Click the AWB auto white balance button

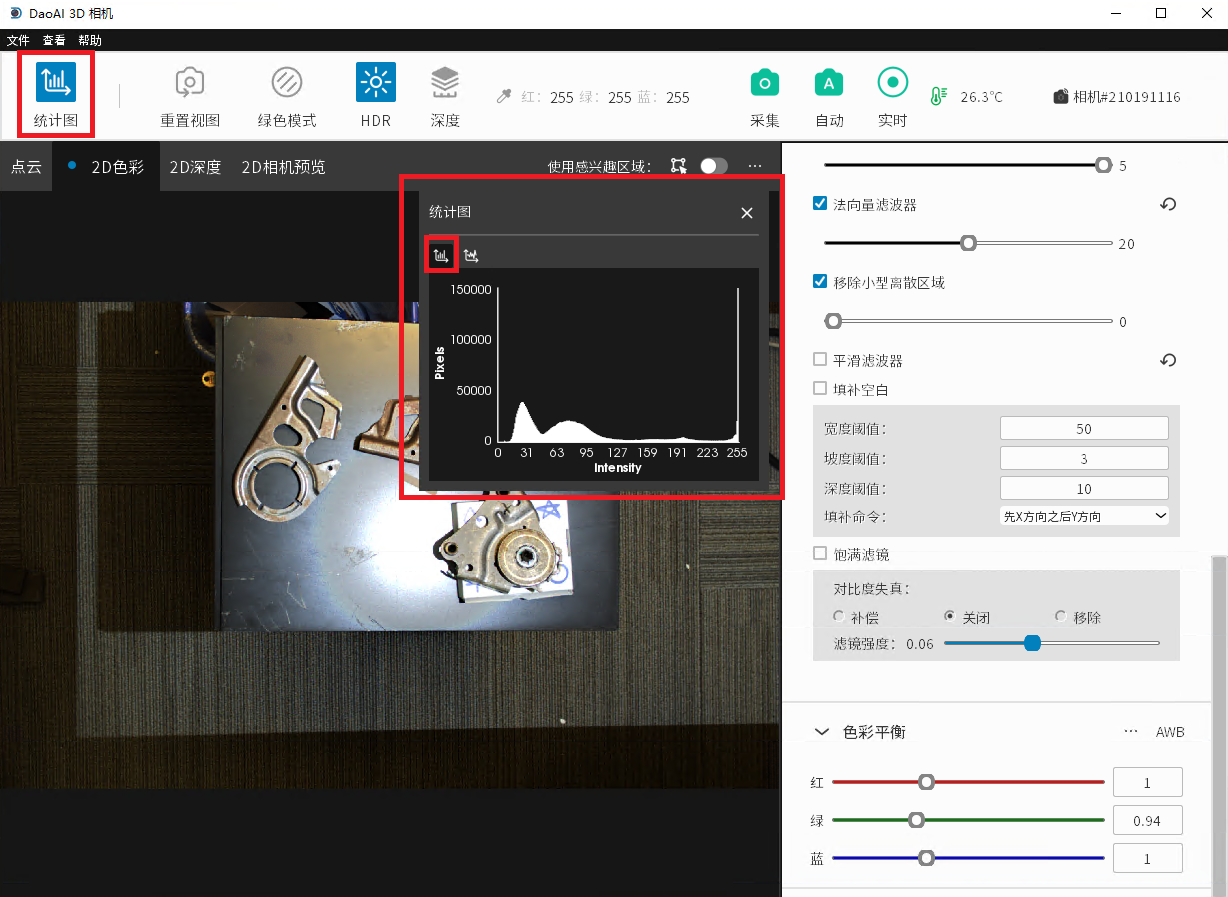coord(1170,732)
